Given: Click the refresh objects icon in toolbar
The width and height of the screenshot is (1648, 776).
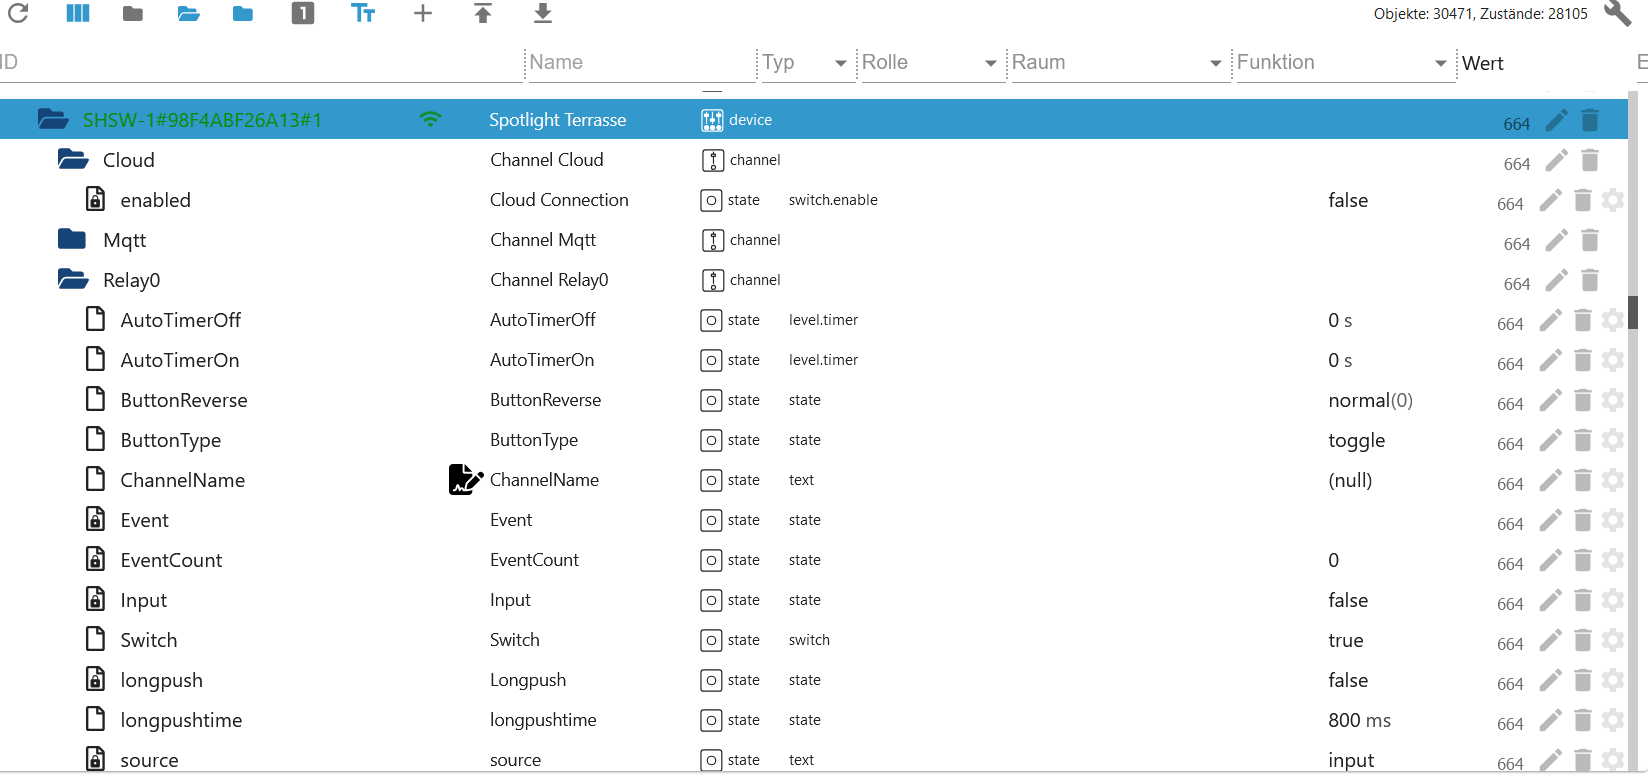Looking at the screenshot, I should tap(18, 13).
